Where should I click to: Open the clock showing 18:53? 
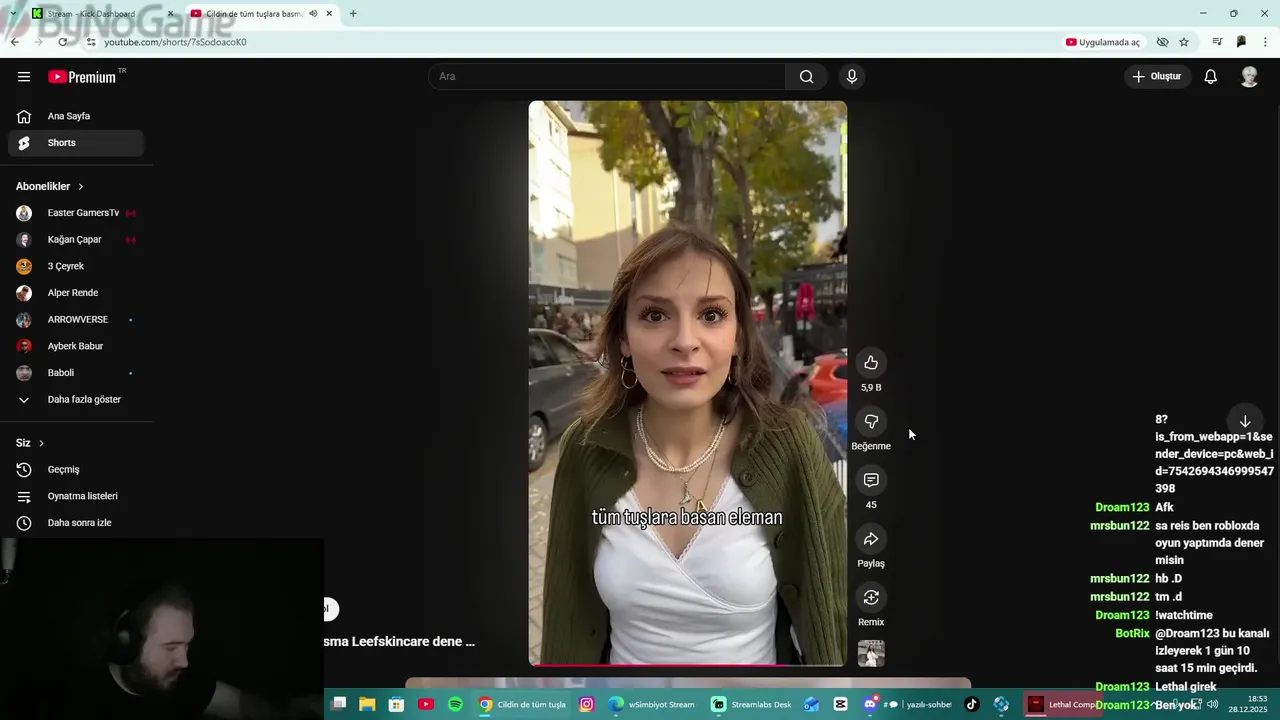(1248, 704)
